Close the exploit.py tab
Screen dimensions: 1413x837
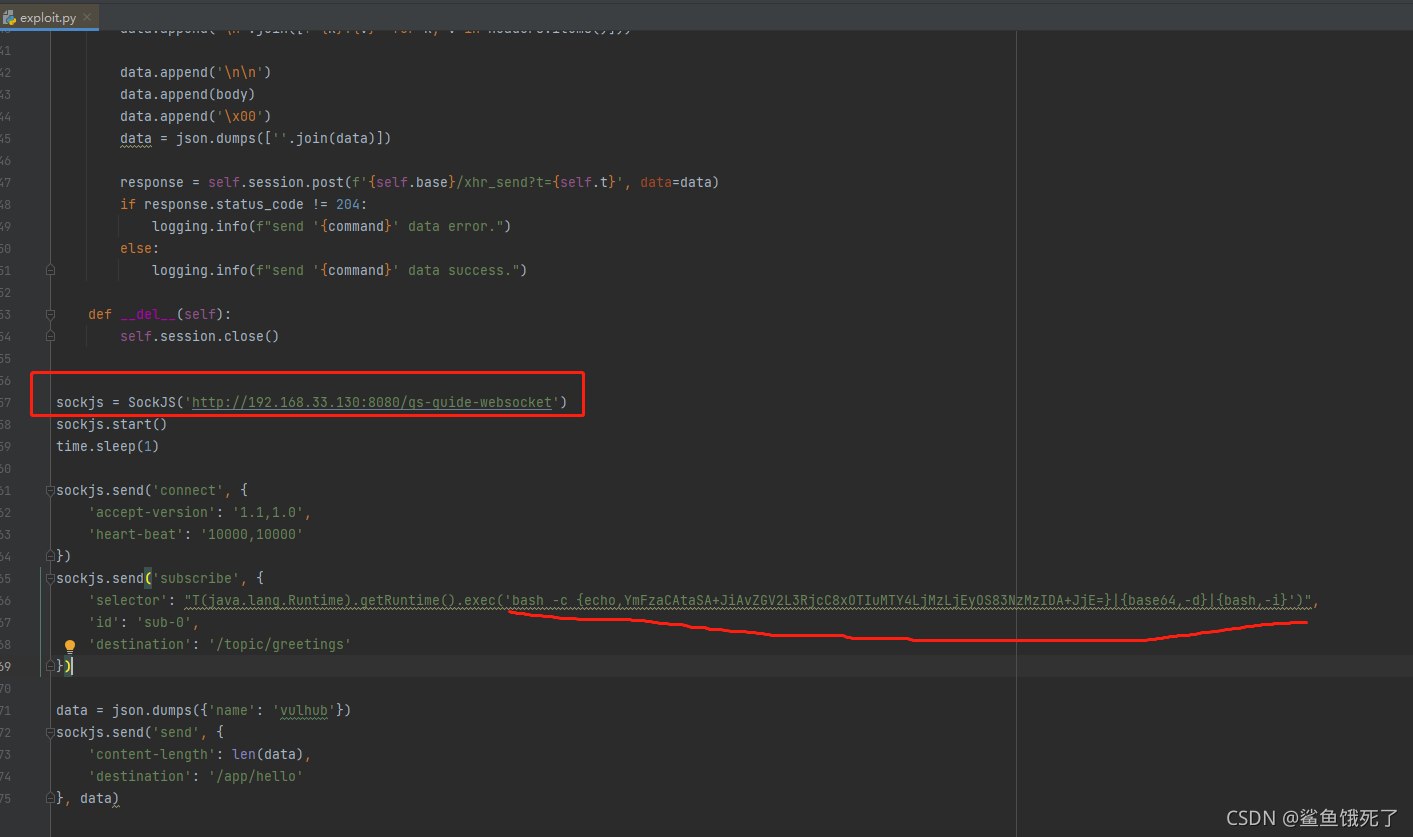pyautogui.click(x=87, y=18)
